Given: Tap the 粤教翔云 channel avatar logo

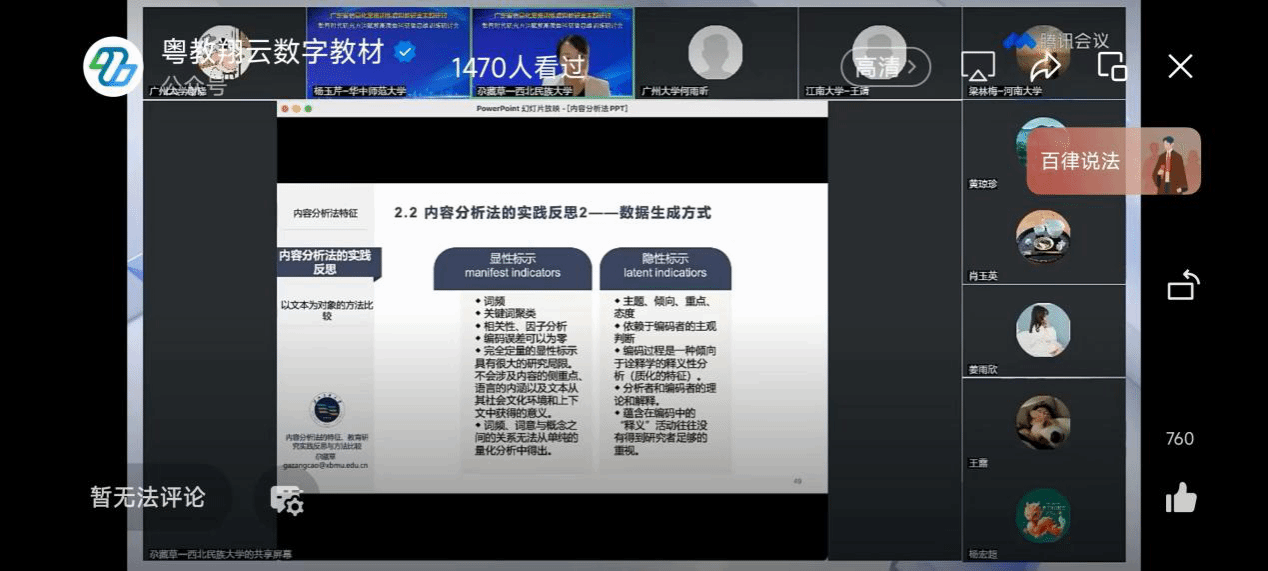Looking at the screenshot, I should click(x=113, y=66).
